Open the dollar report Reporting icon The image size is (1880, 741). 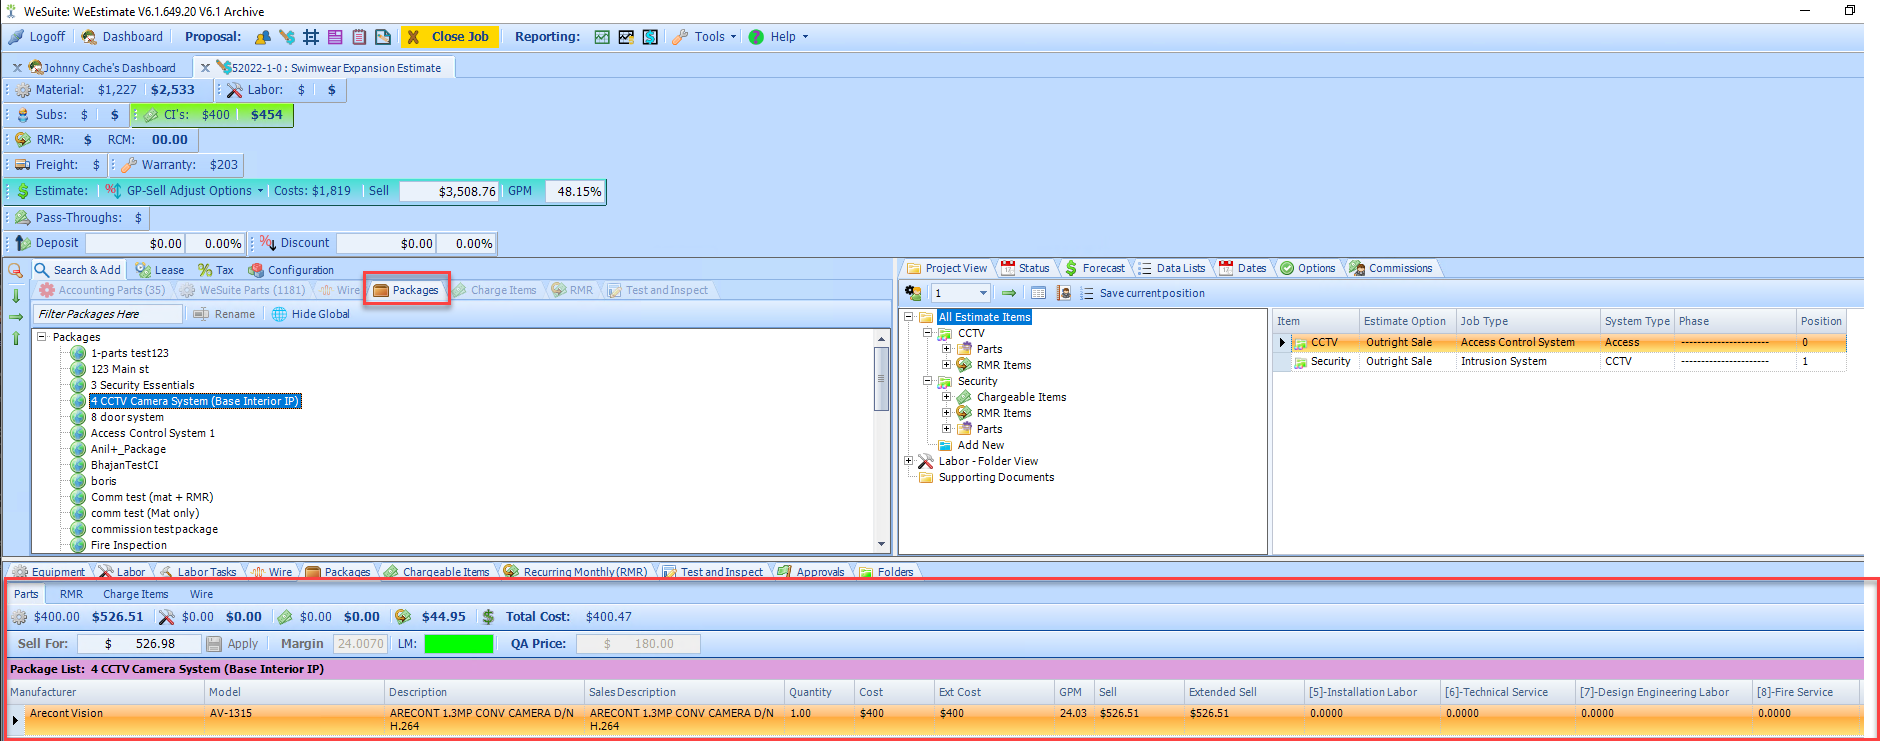click(650, 37)
